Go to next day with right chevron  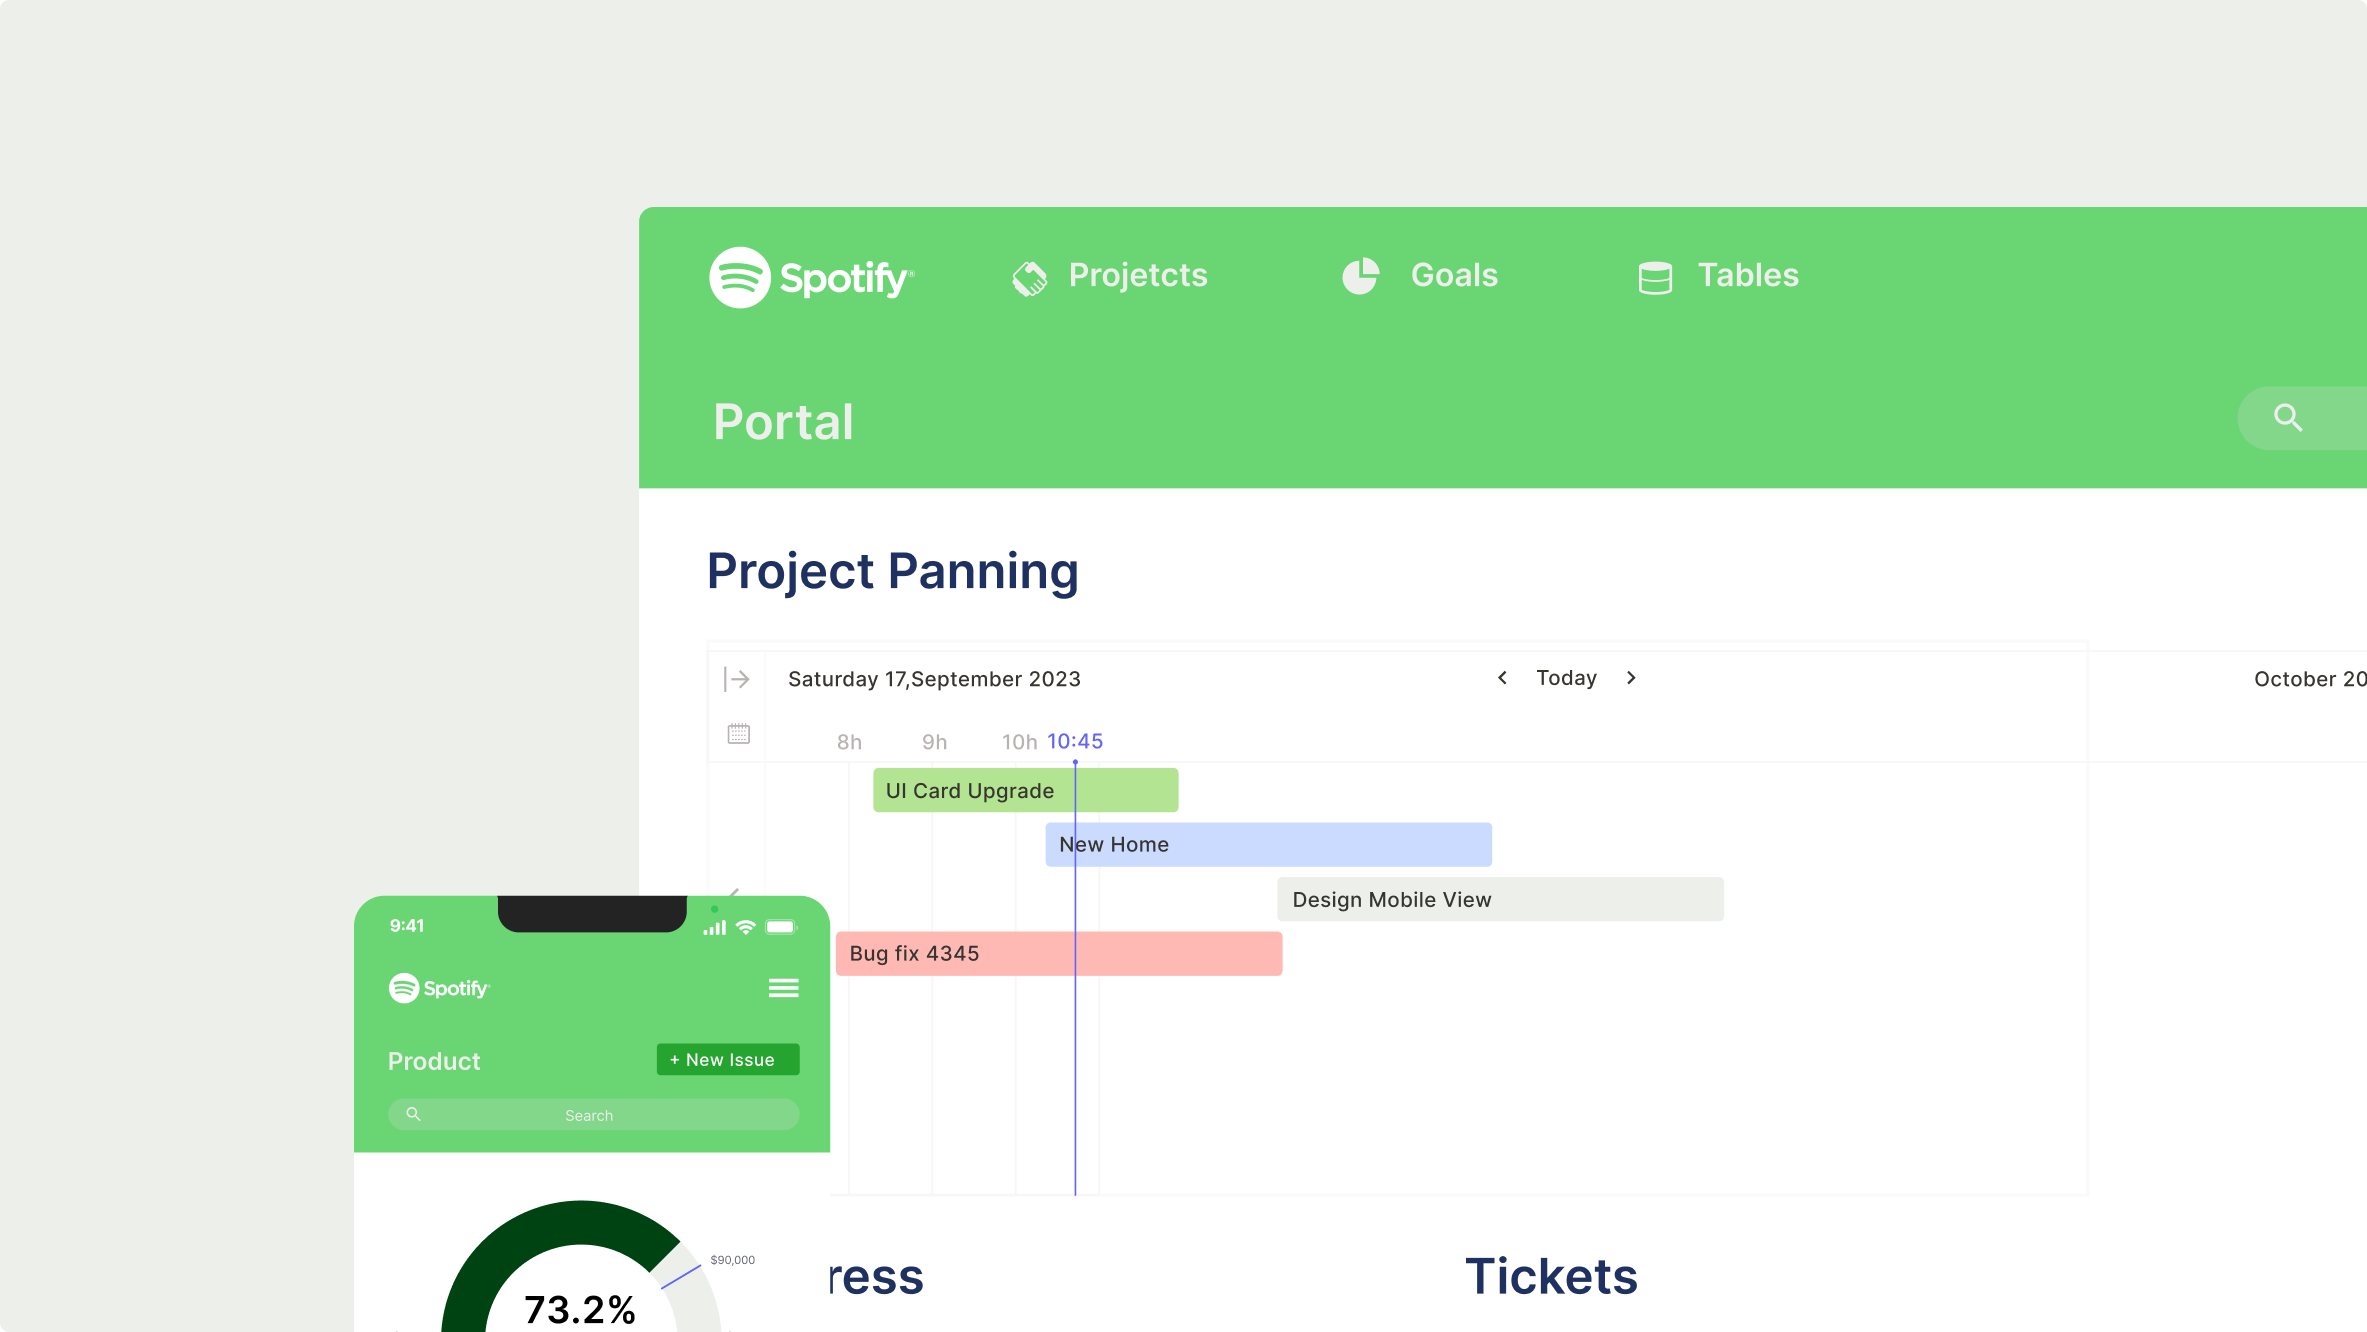tap(1631, 678)
